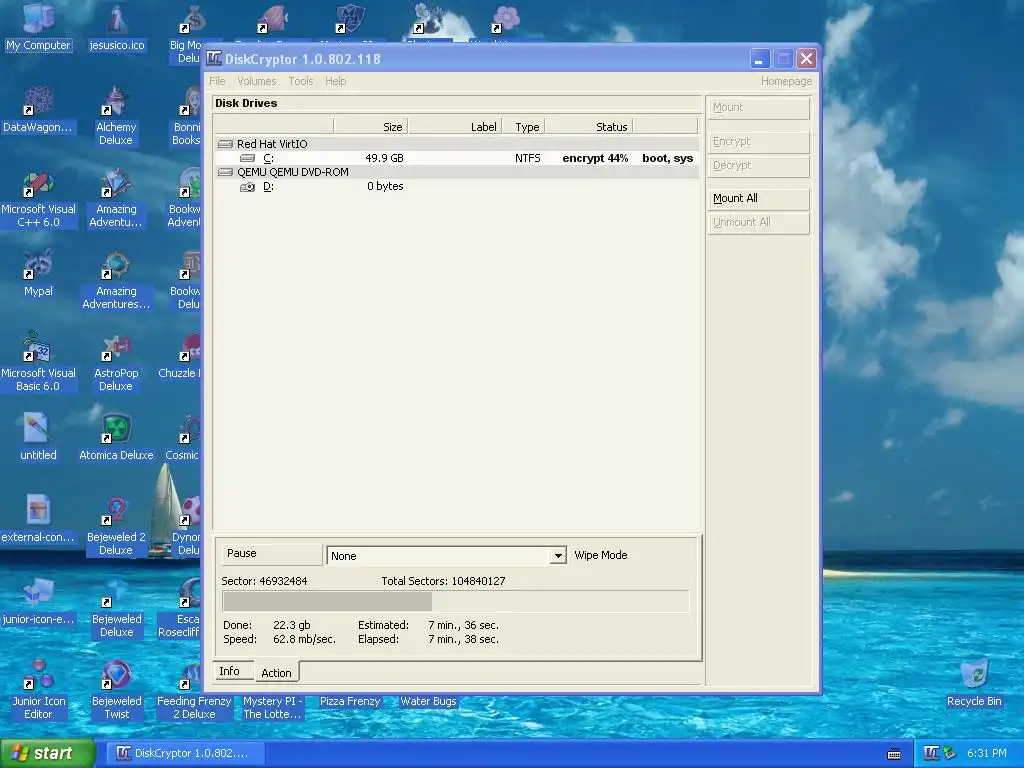
Task: Switch to the Action tab
Action: point(276,672)
